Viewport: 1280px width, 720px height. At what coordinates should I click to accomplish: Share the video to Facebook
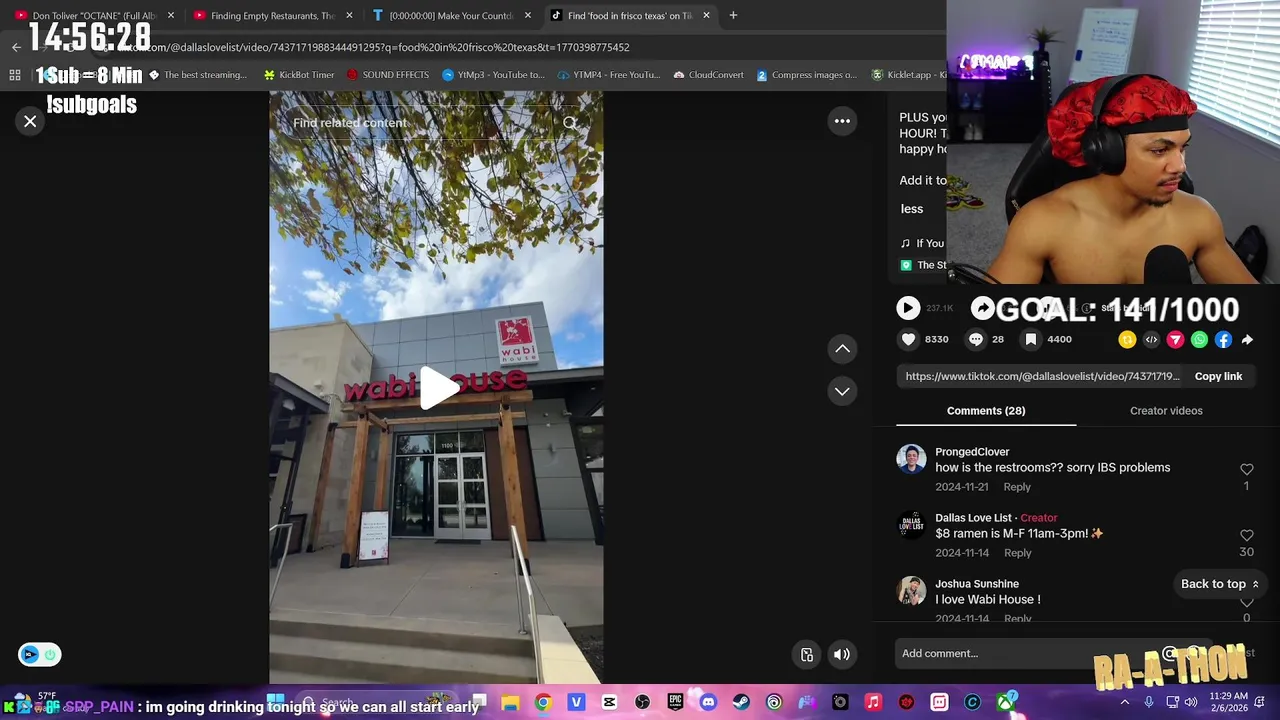tap(1223, 340)
